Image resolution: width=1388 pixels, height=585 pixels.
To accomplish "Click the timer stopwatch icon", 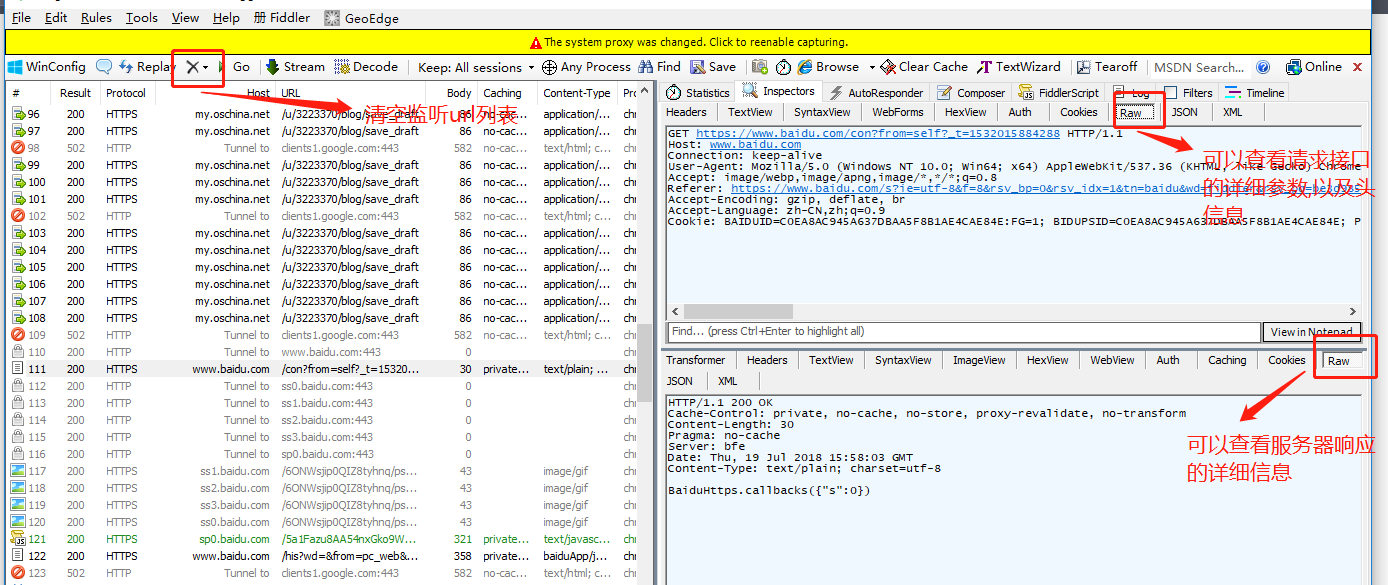I will [783, 67].
